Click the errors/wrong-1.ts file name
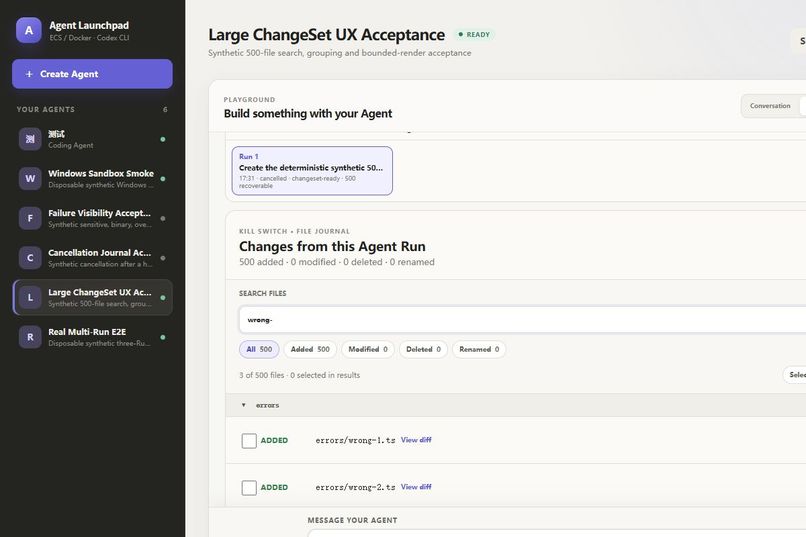The image size is (806, 537). coord(355,440)
